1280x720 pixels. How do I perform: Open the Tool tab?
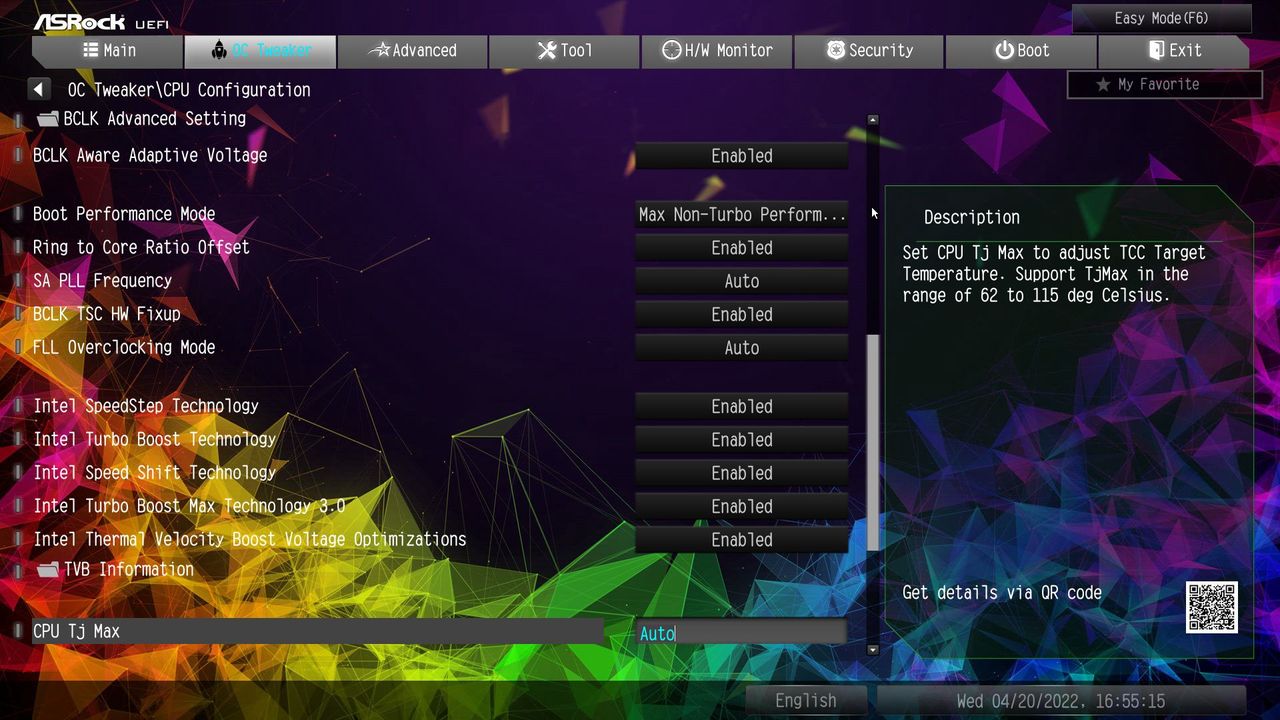(565, 51)
